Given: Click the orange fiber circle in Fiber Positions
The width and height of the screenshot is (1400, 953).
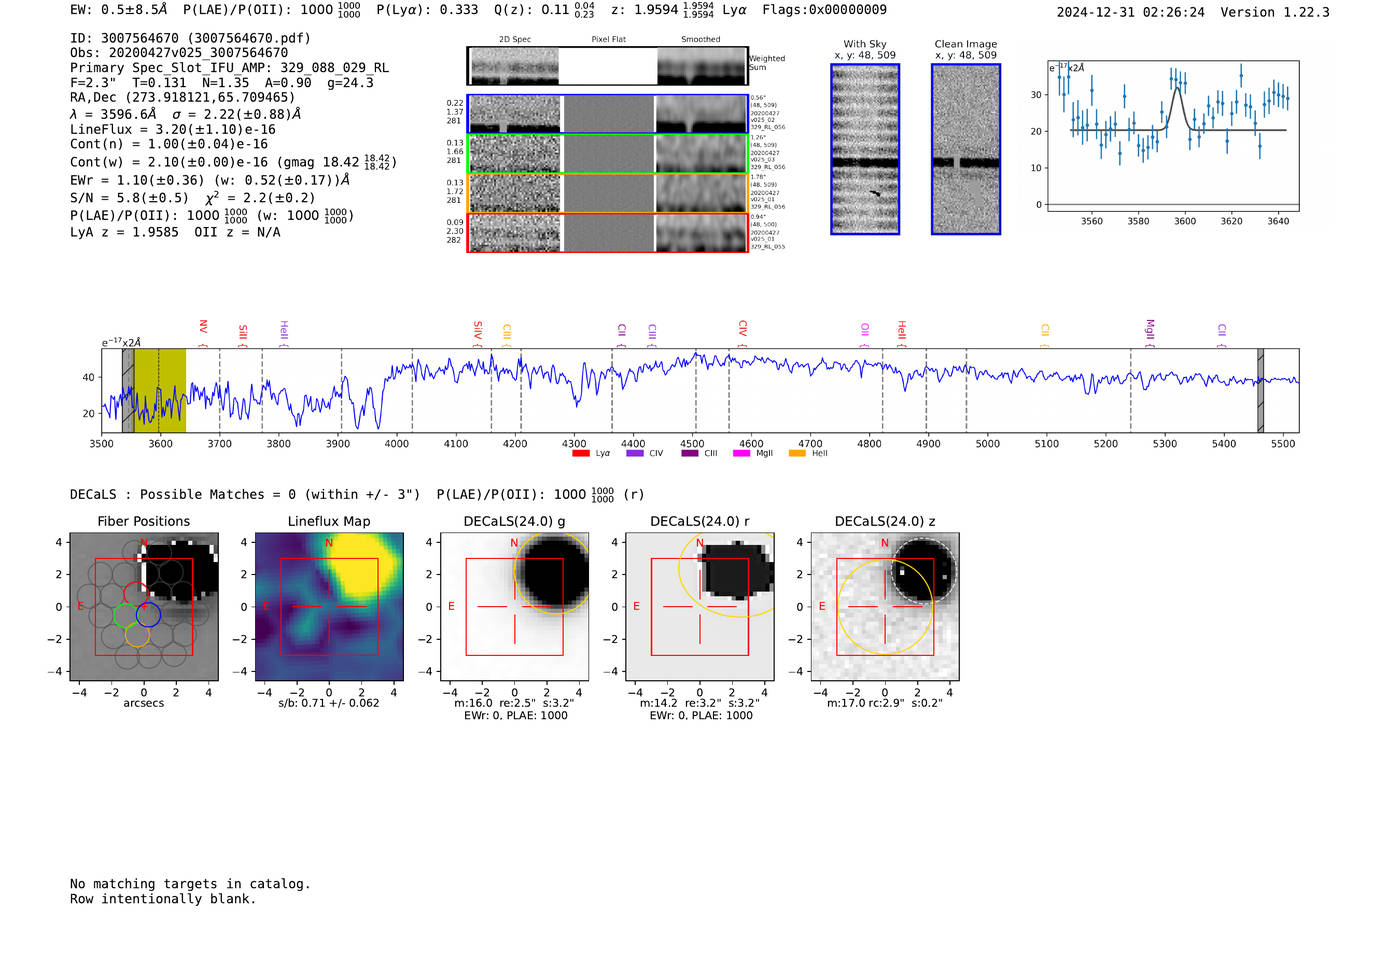Looking at the screenshot, I should point(137,634).
